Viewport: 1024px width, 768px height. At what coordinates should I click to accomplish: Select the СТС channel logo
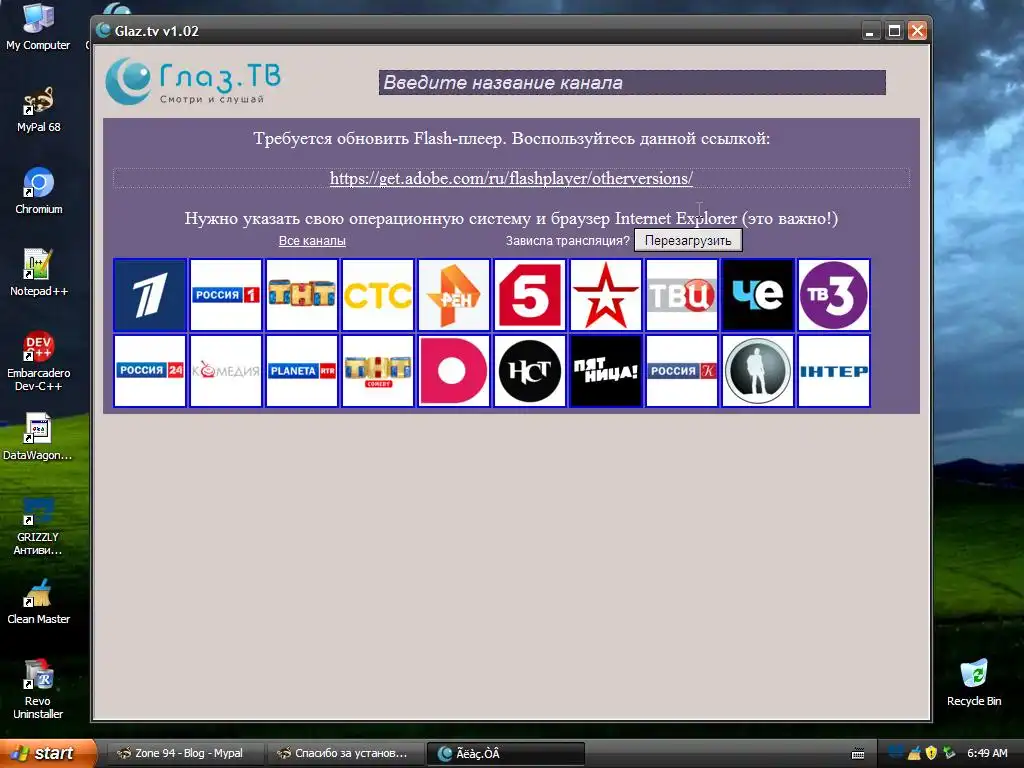(x=378, y=295)
